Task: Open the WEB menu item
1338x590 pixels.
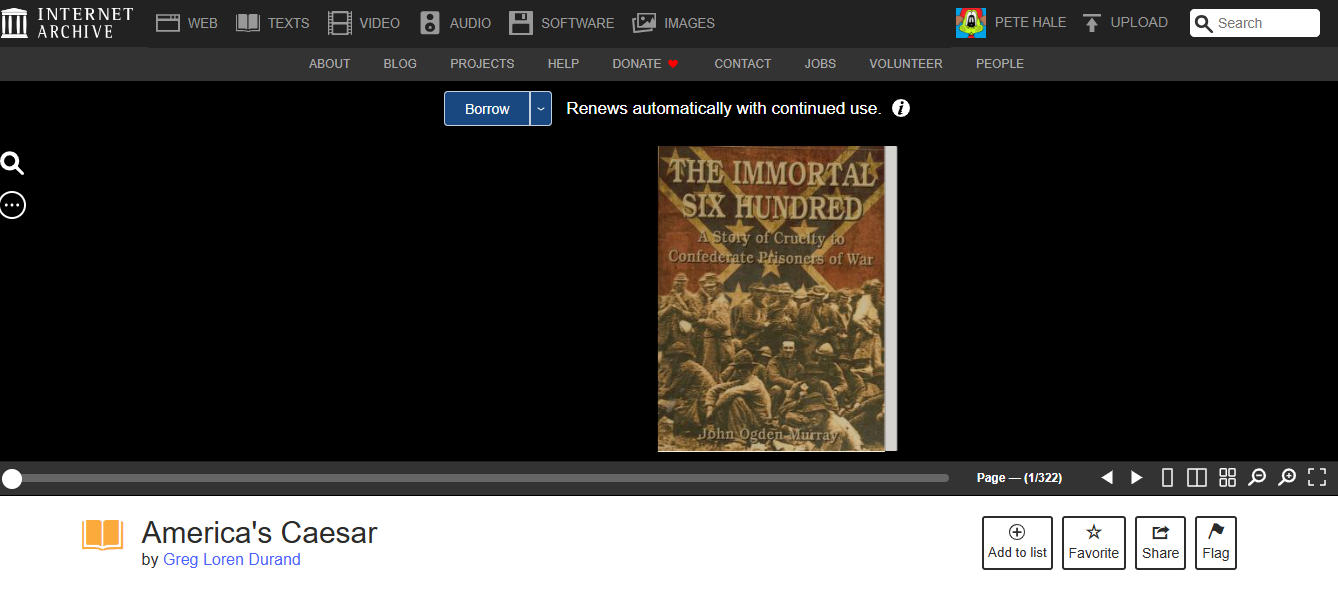Action: (x=203, y=23)
